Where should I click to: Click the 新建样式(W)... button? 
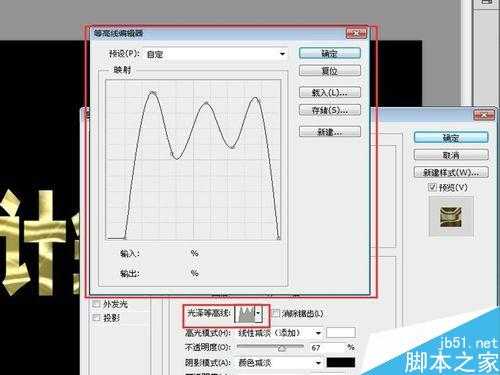click(451, 172)
